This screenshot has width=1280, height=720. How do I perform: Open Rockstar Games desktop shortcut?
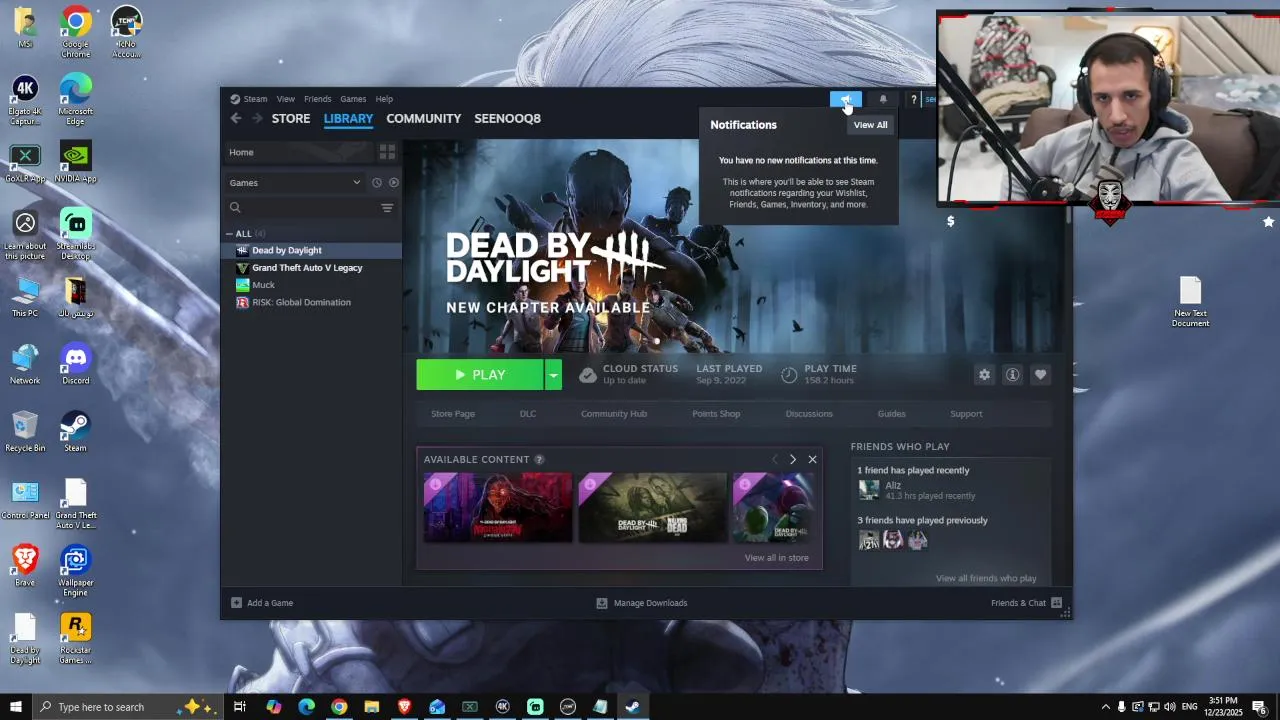(76, 638)
